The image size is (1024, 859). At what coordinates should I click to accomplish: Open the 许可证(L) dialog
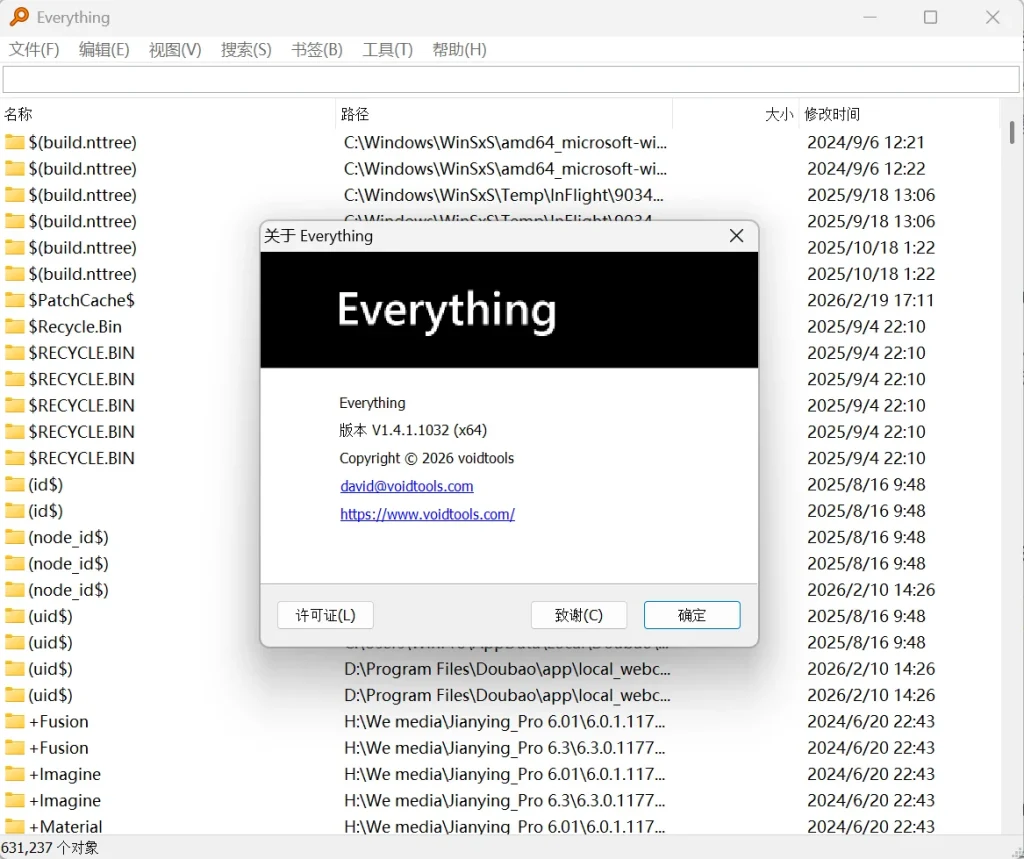coord(325,615)
